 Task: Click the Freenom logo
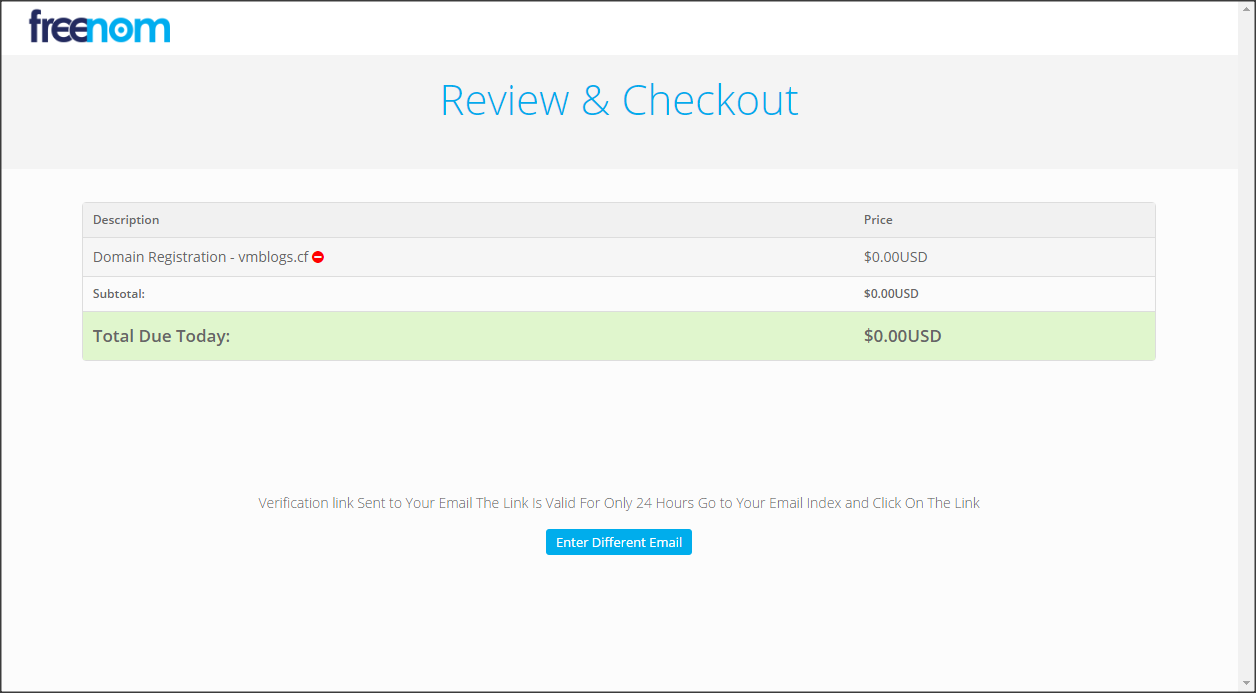(100, 27)
